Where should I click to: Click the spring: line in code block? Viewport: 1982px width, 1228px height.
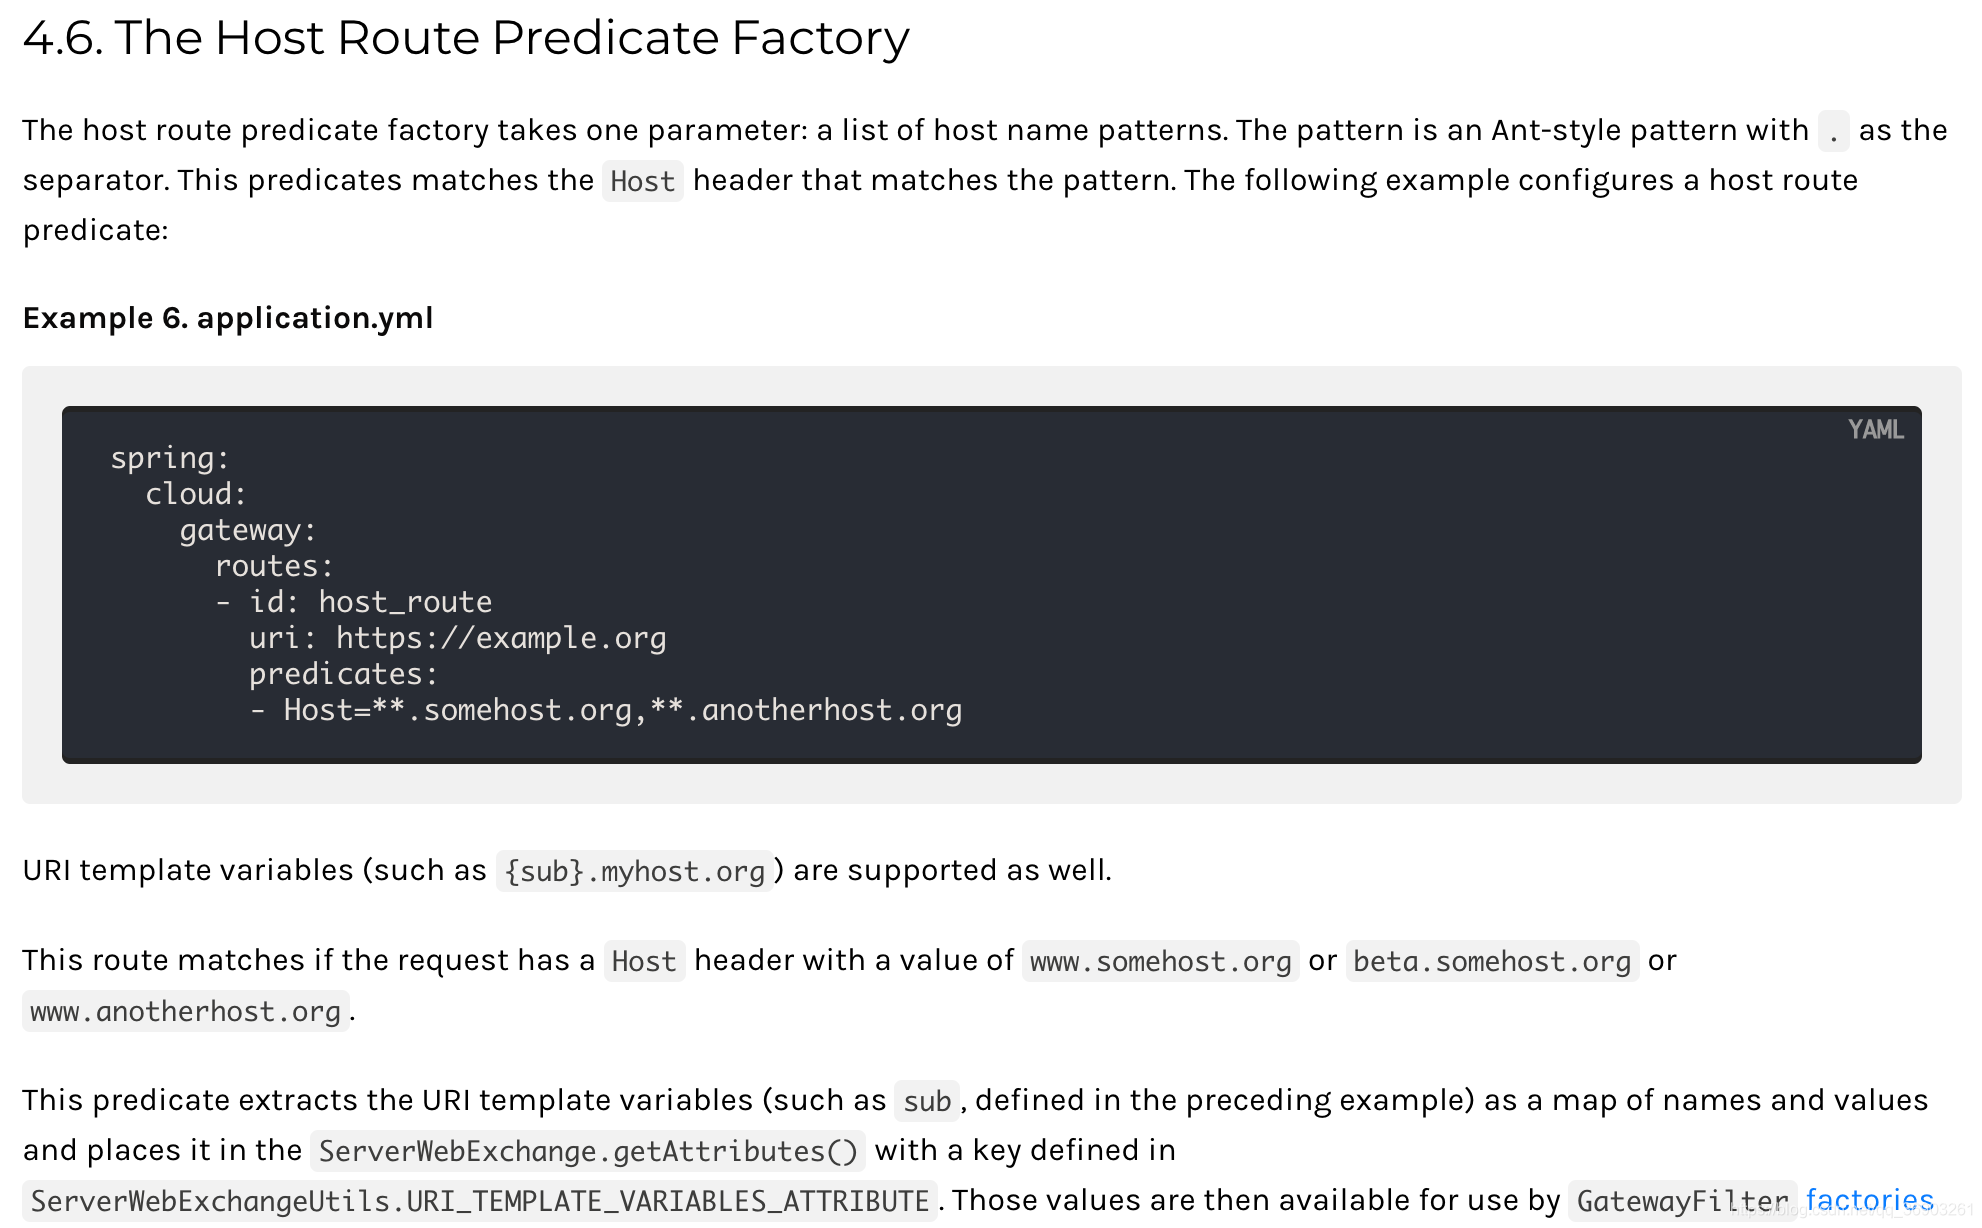[170, 458]
